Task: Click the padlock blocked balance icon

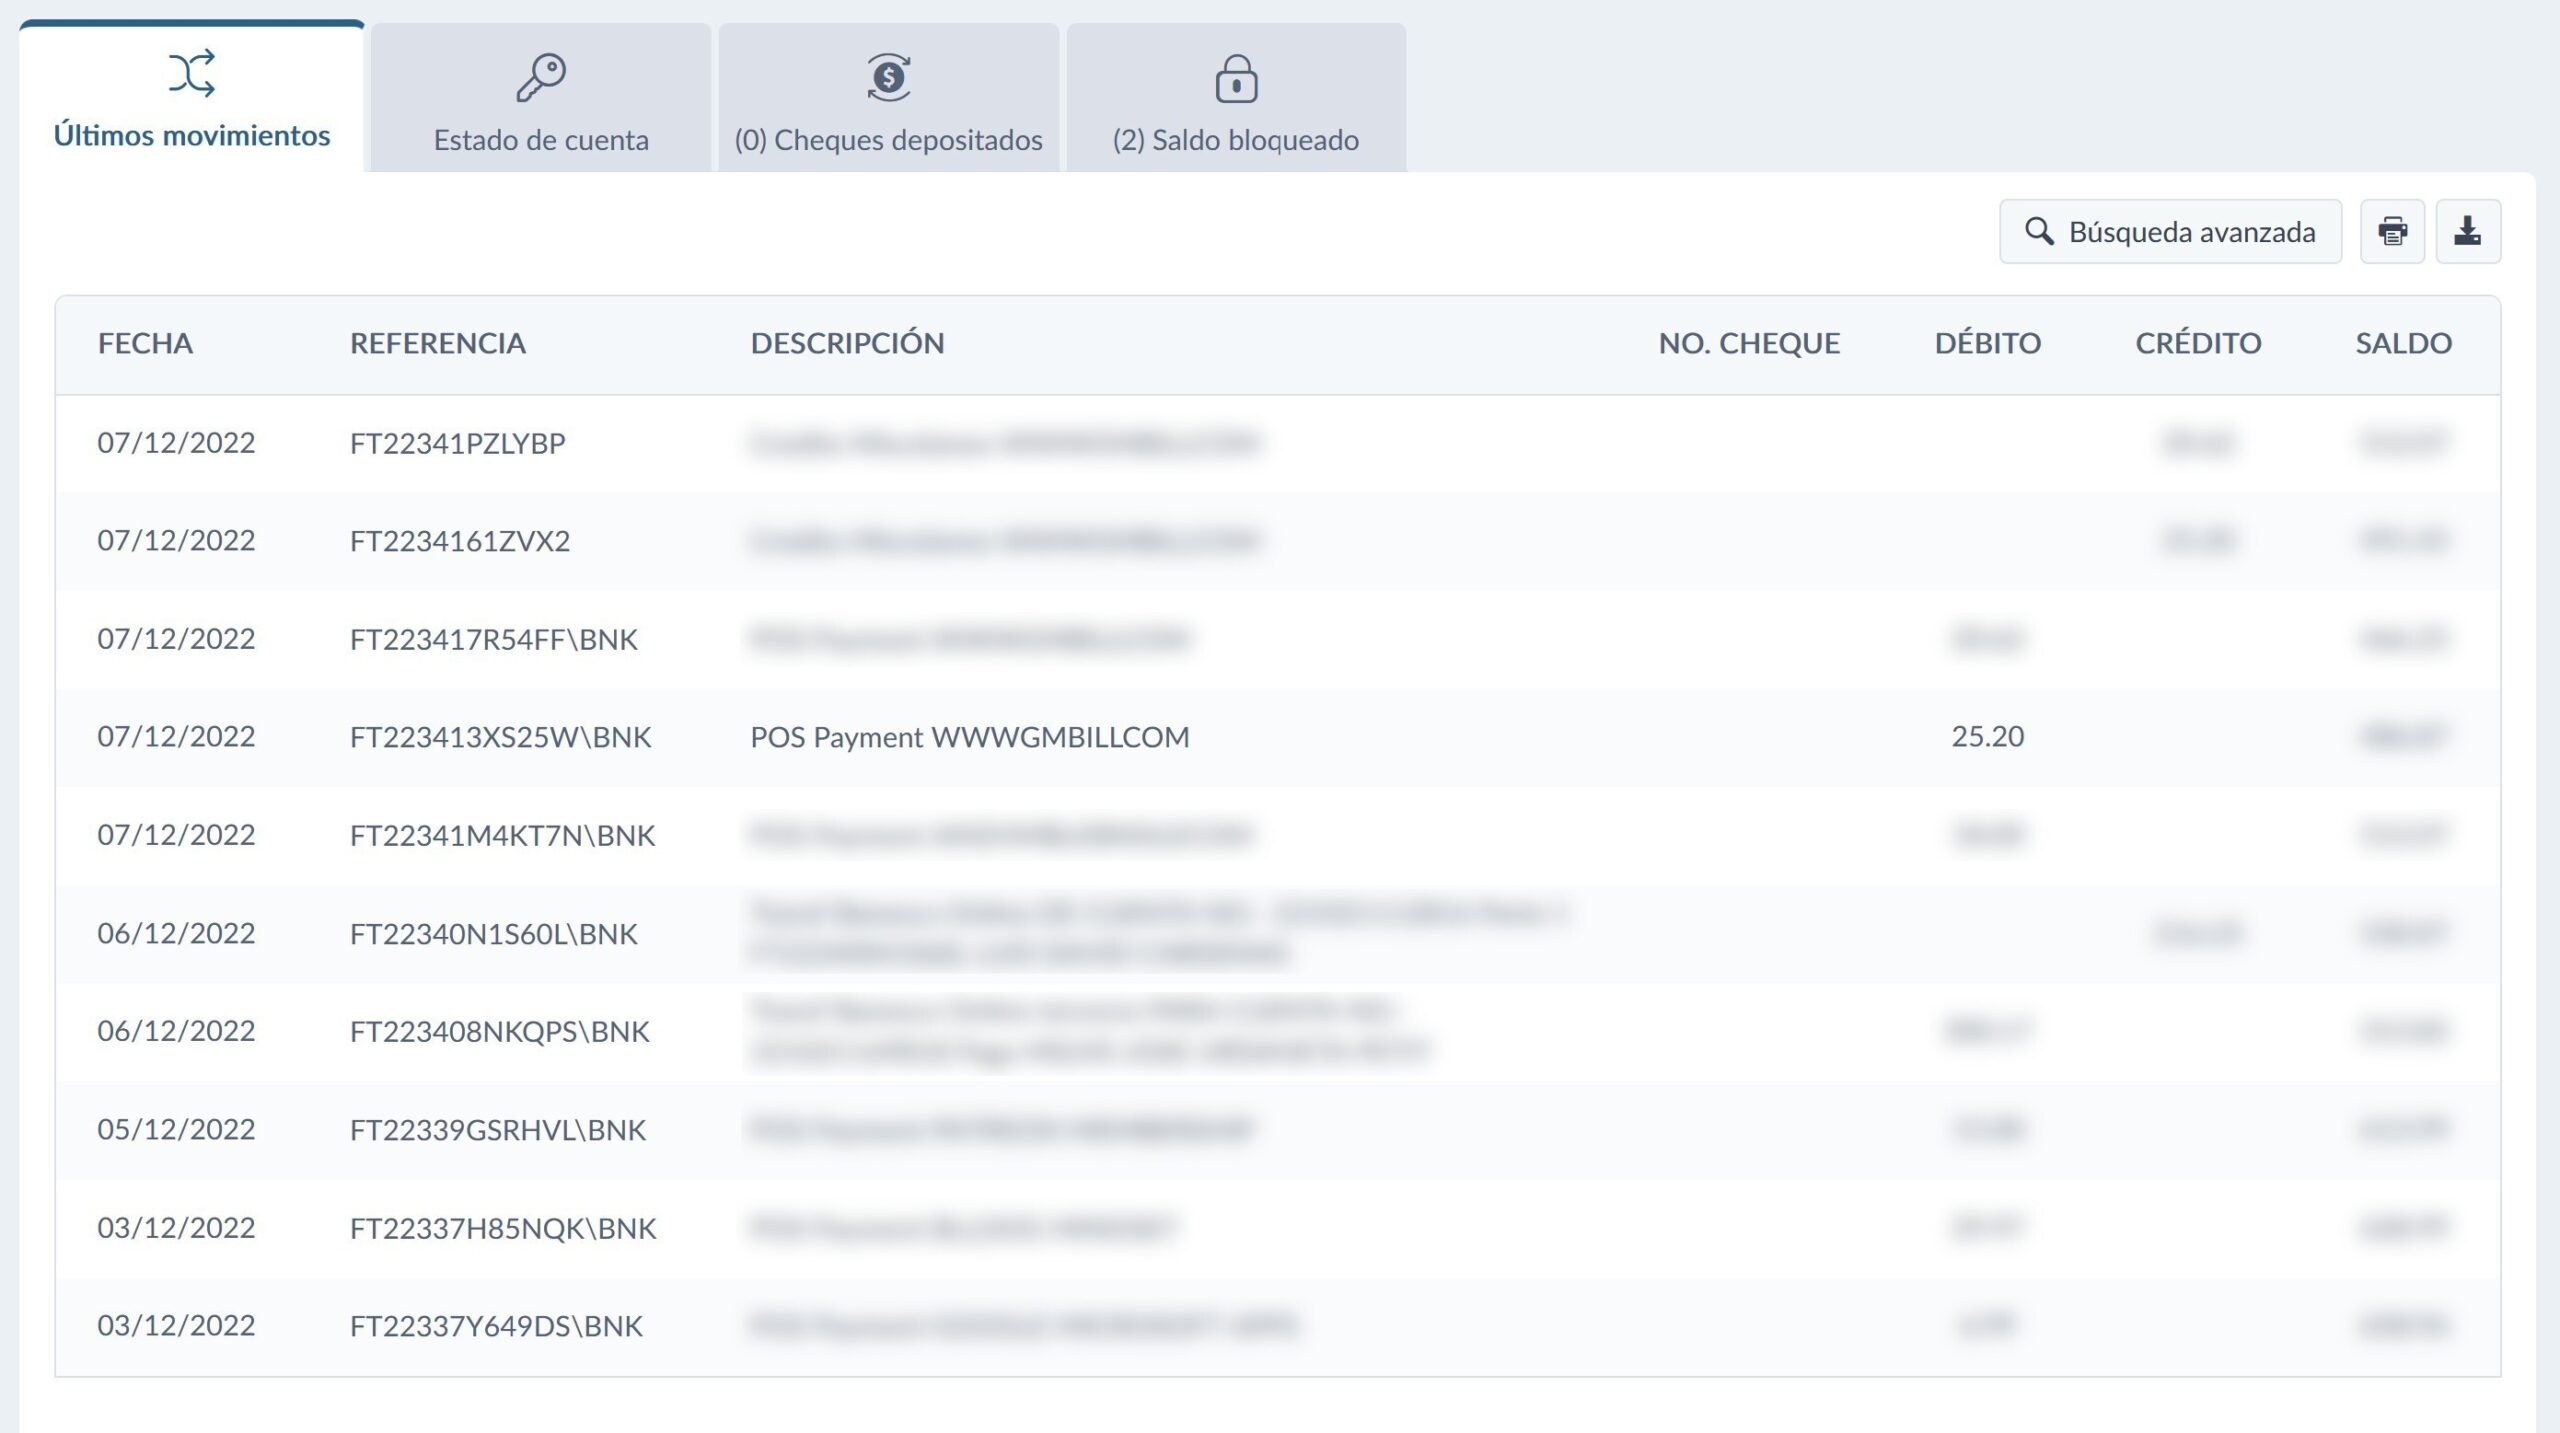Action: point(1236,78)
